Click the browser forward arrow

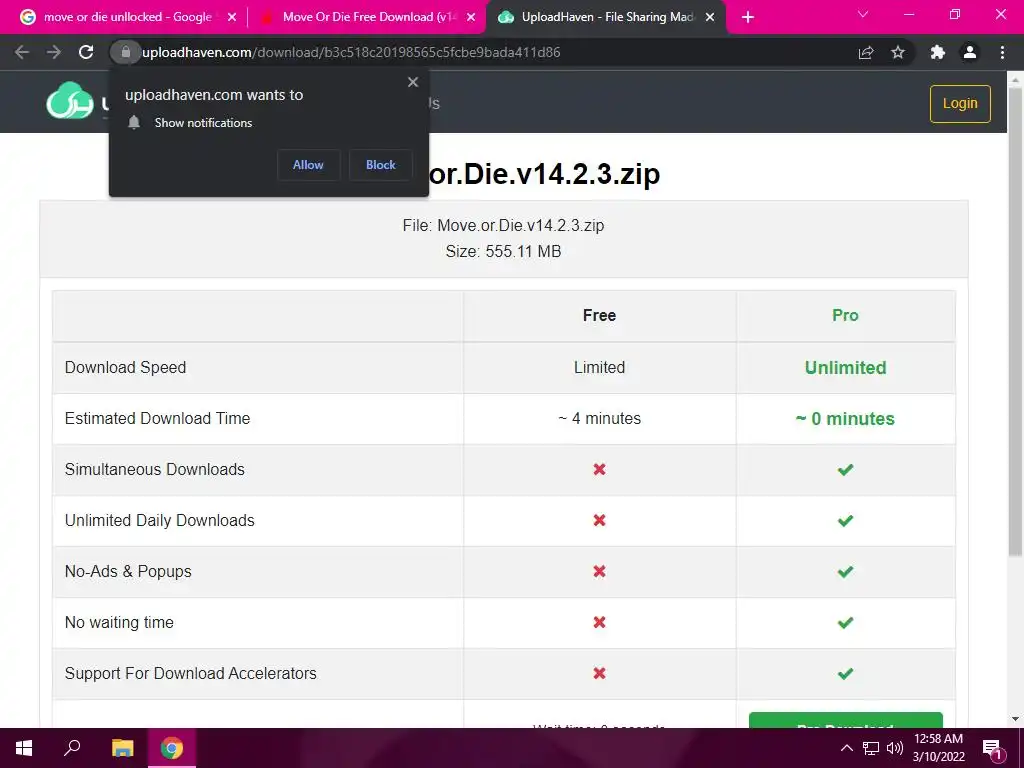pos(54,52)
